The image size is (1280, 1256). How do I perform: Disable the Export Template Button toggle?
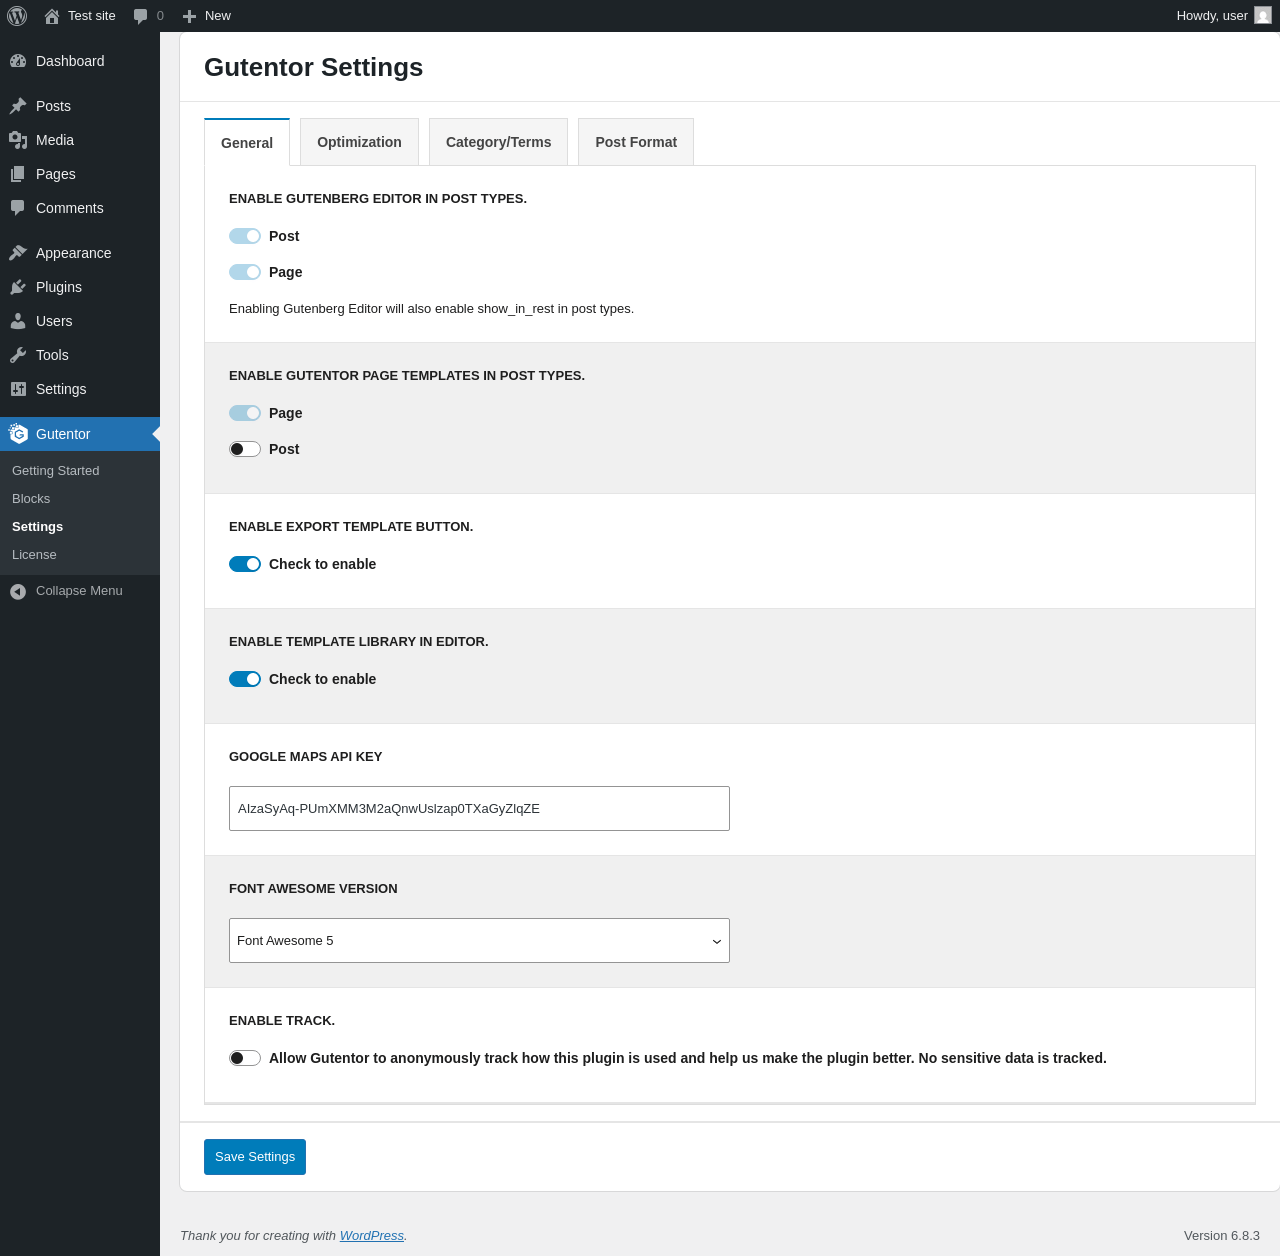(245, 564)
